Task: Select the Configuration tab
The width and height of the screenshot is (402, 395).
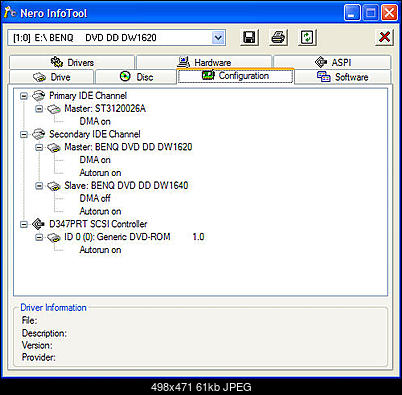Action: pos(236,76)
